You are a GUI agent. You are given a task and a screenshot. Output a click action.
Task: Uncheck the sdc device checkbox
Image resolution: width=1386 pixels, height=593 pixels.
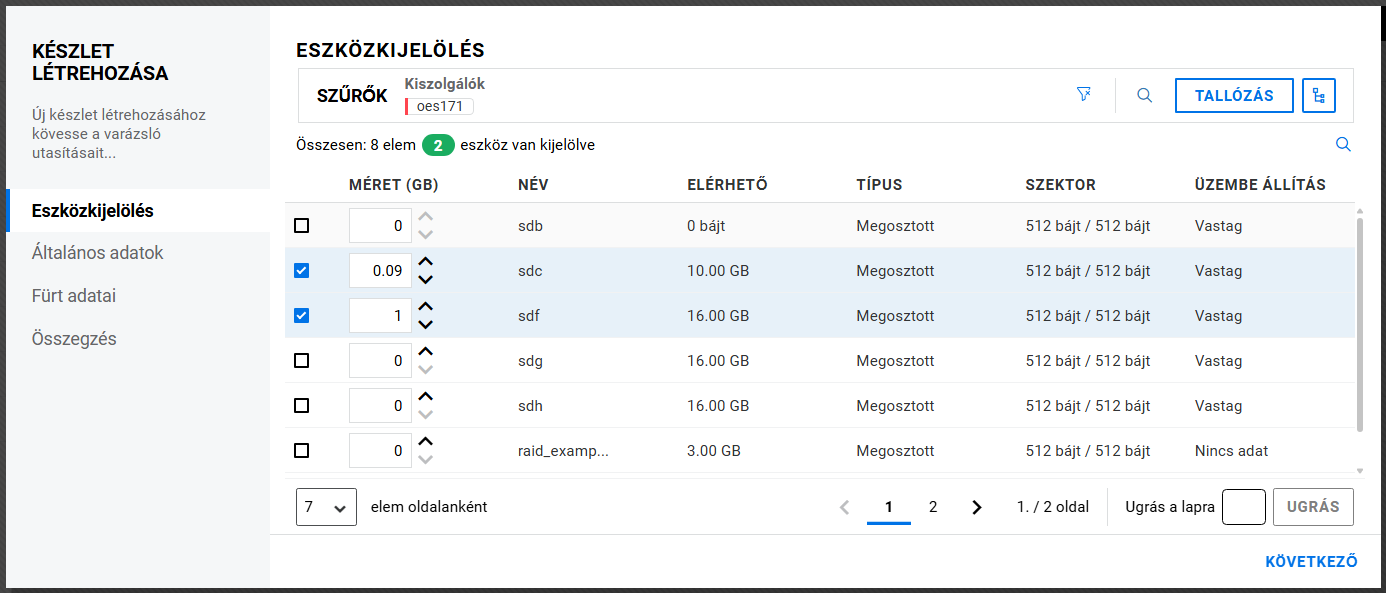[302, 271]
